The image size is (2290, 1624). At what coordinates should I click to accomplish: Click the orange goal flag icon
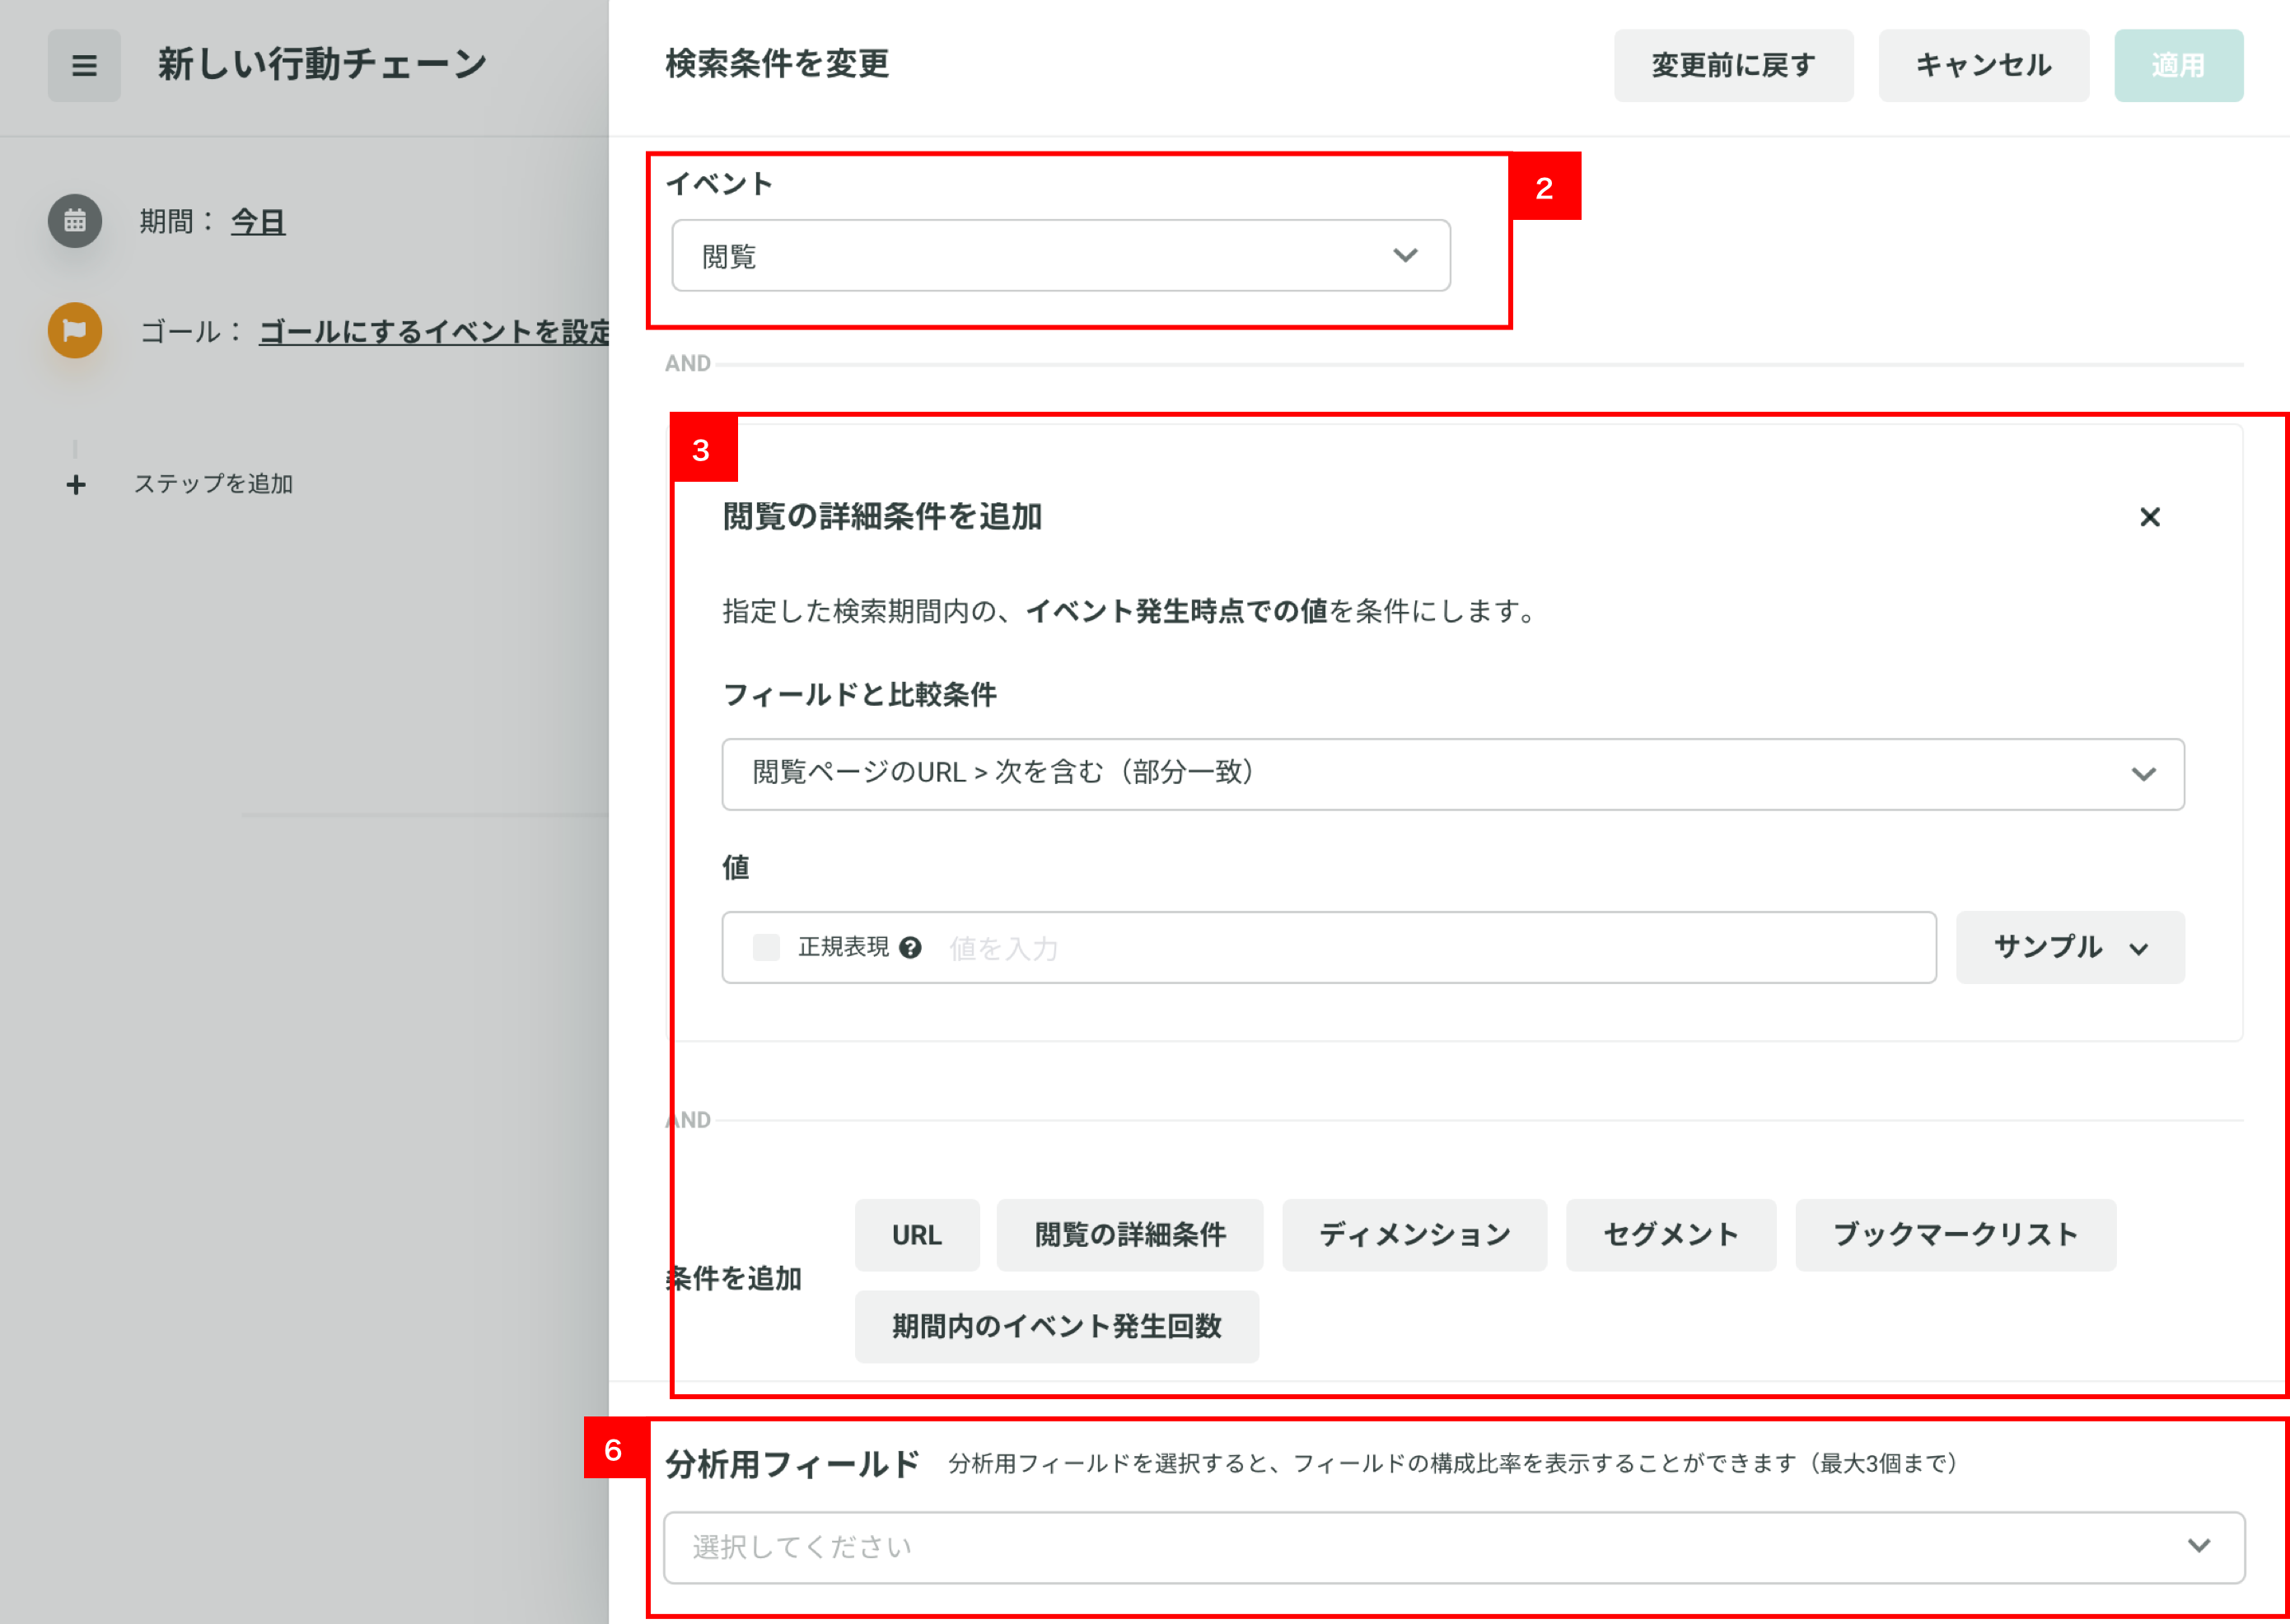tap(75, 330)
